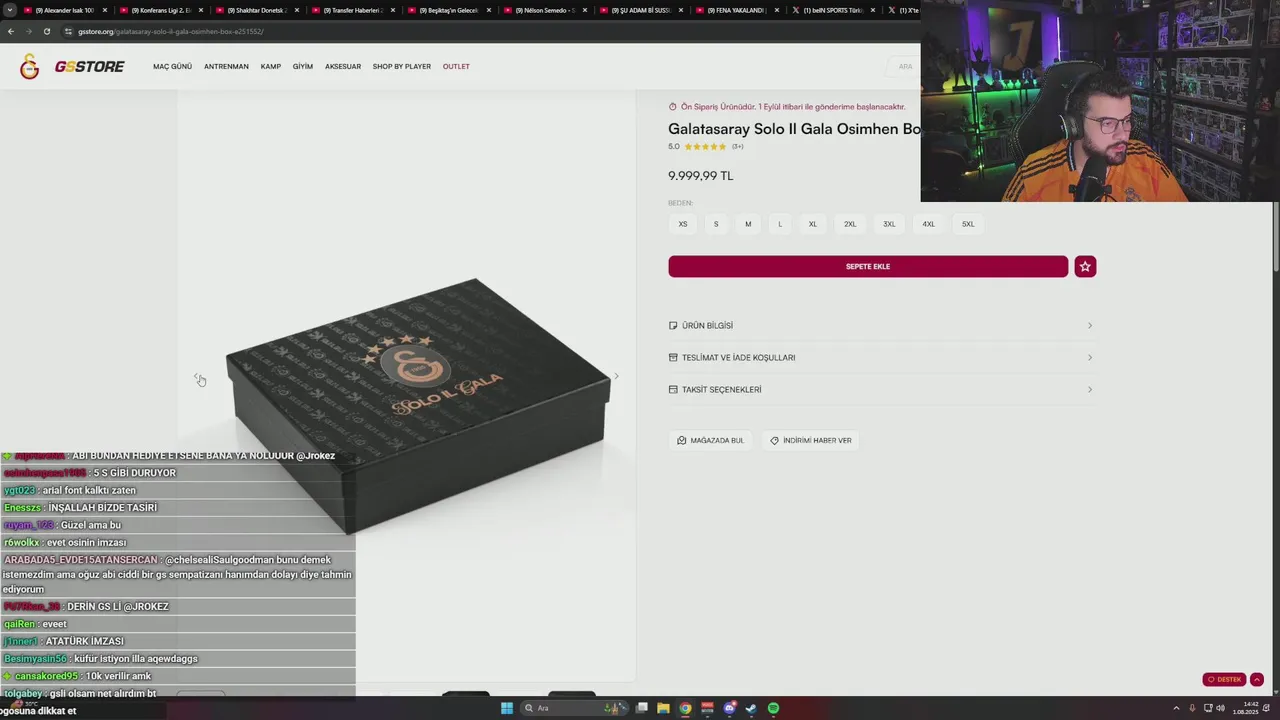Open the DESTEK support chat button
The image size is (1280, 720).
pos(1224,679)
